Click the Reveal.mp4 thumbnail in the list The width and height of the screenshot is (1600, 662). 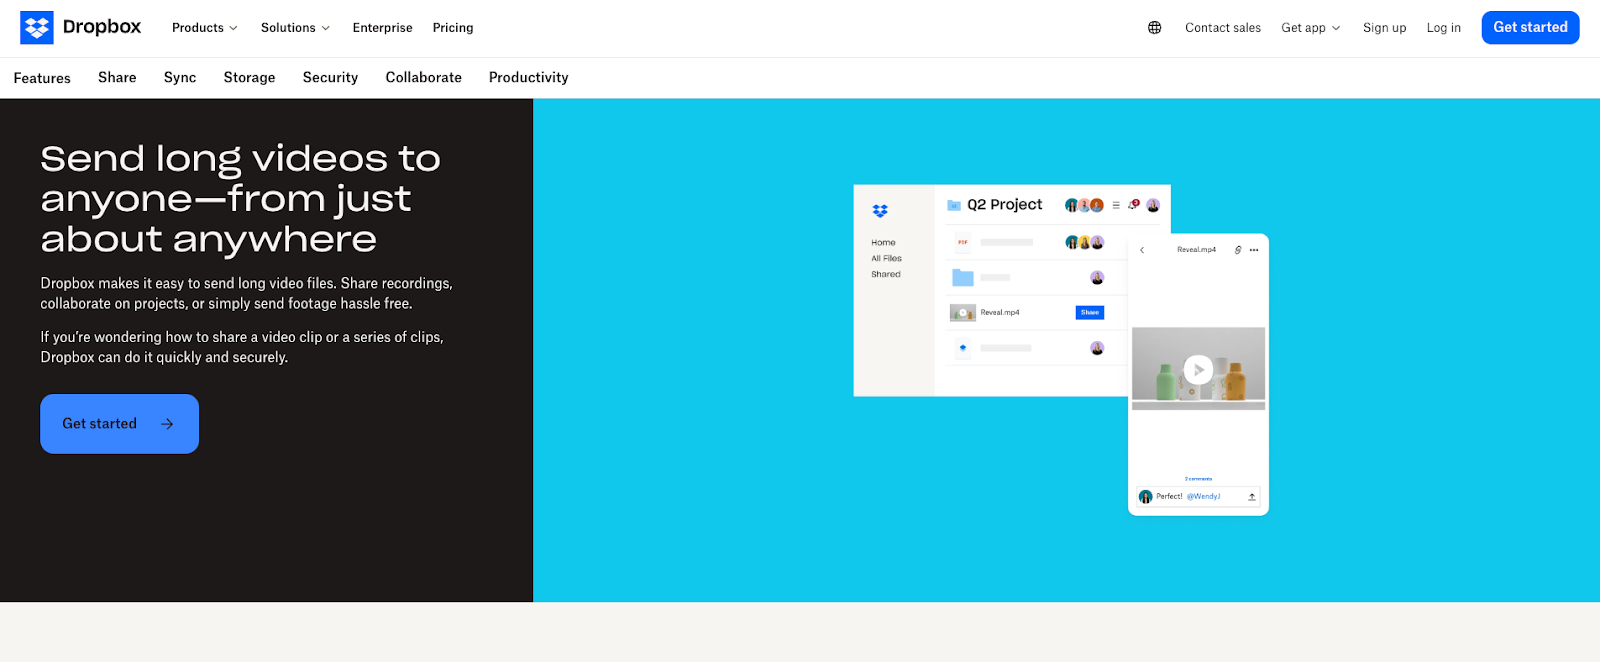click(x=962, y=313)
